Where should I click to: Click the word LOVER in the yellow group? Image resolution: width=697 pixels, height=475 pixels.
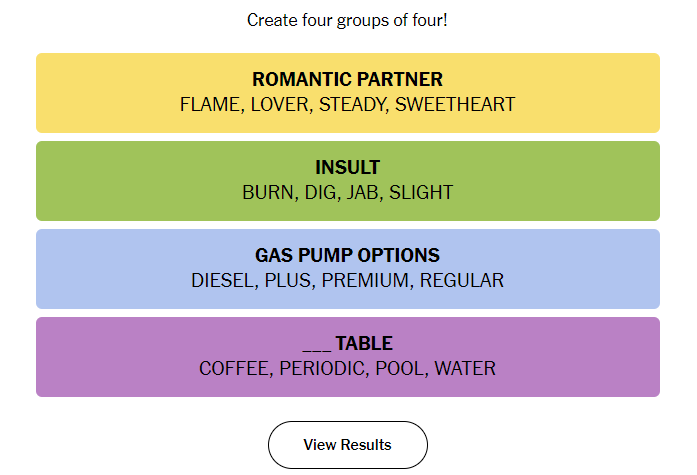[279, 104]
